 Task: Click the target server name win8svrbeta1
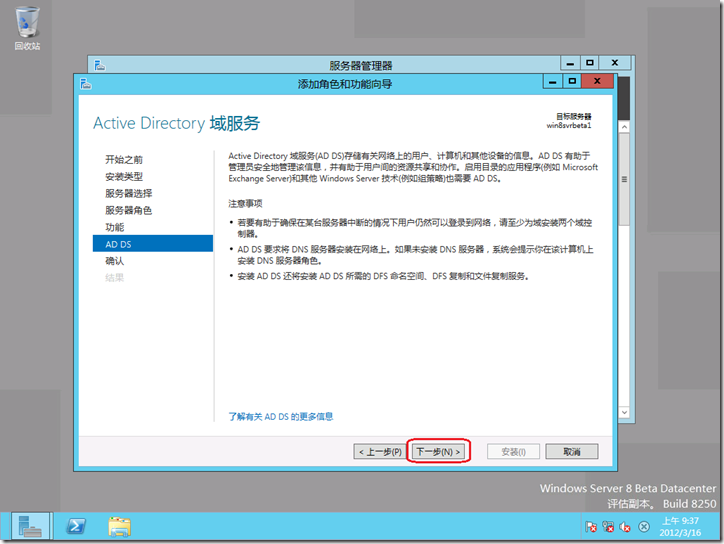(x=569, y=126)
